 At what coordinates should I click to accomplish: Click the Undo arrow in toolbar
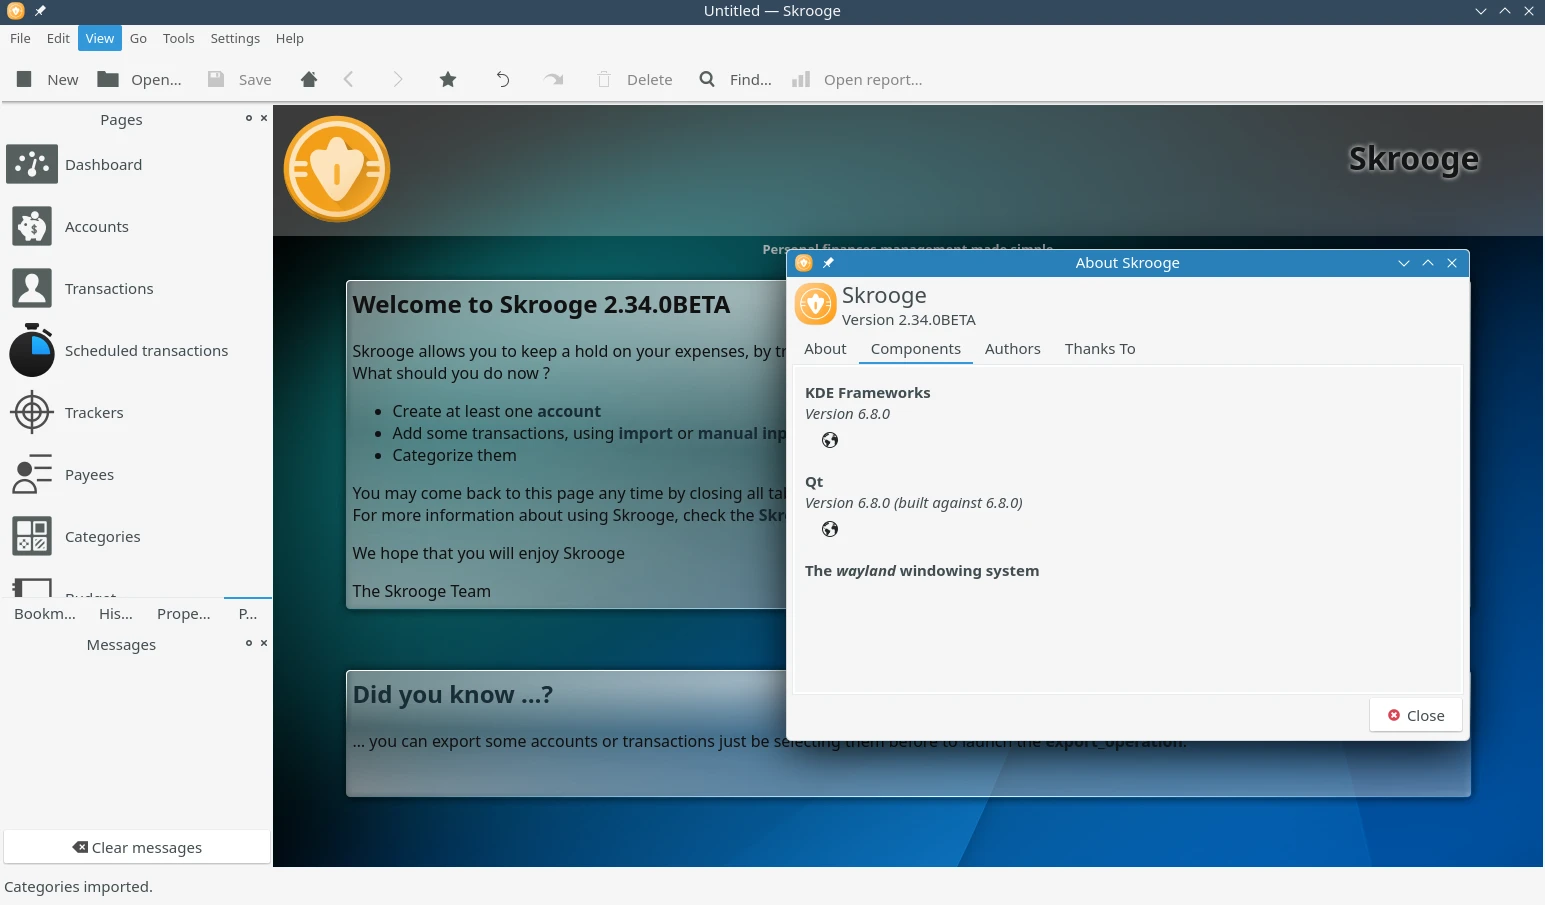tap(503, 80)
